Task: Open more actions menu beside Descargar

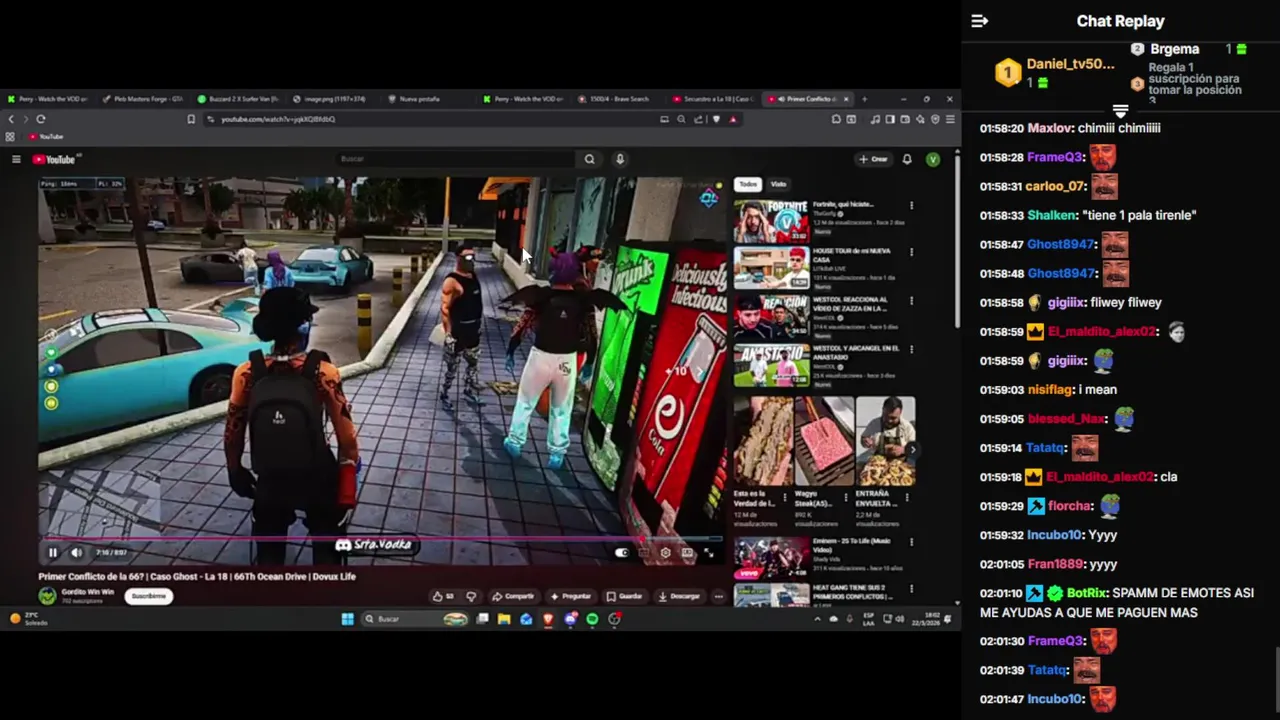Action: click(718, 596)
